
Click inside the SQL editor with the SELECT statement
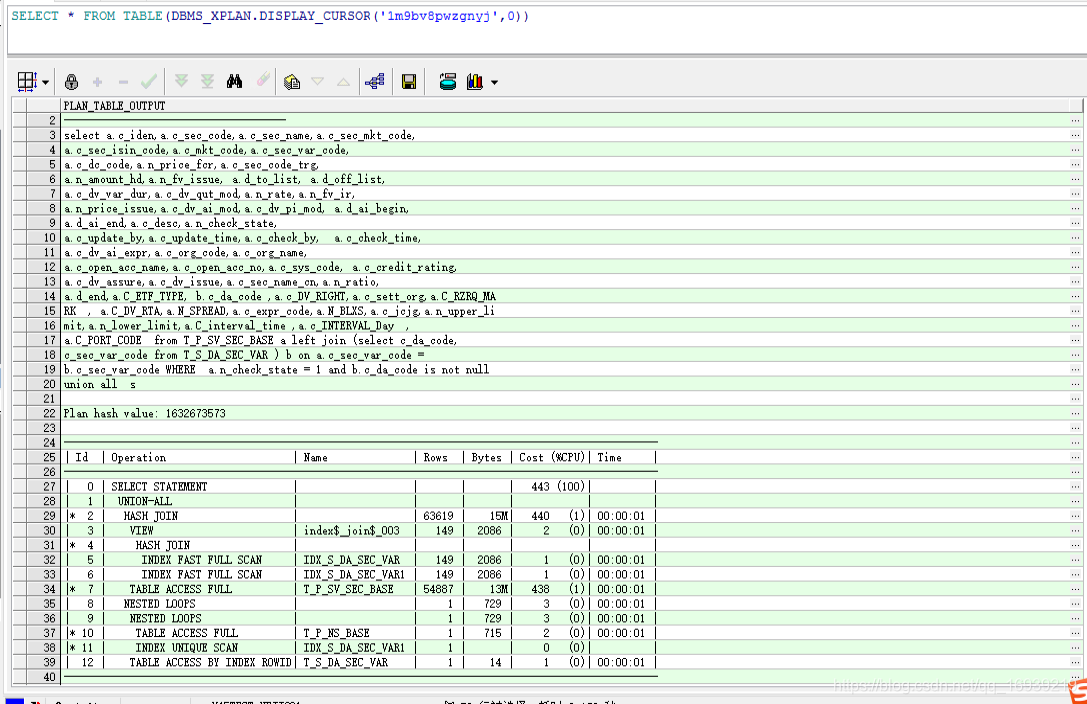546,28
